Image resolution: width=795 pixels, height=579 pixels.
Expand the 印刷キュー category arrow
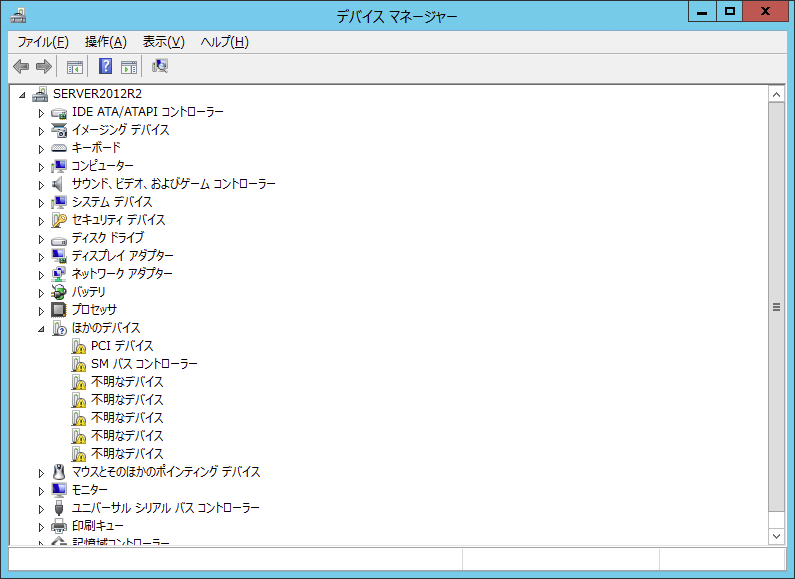pyautogui.click(x=42, y=527)
